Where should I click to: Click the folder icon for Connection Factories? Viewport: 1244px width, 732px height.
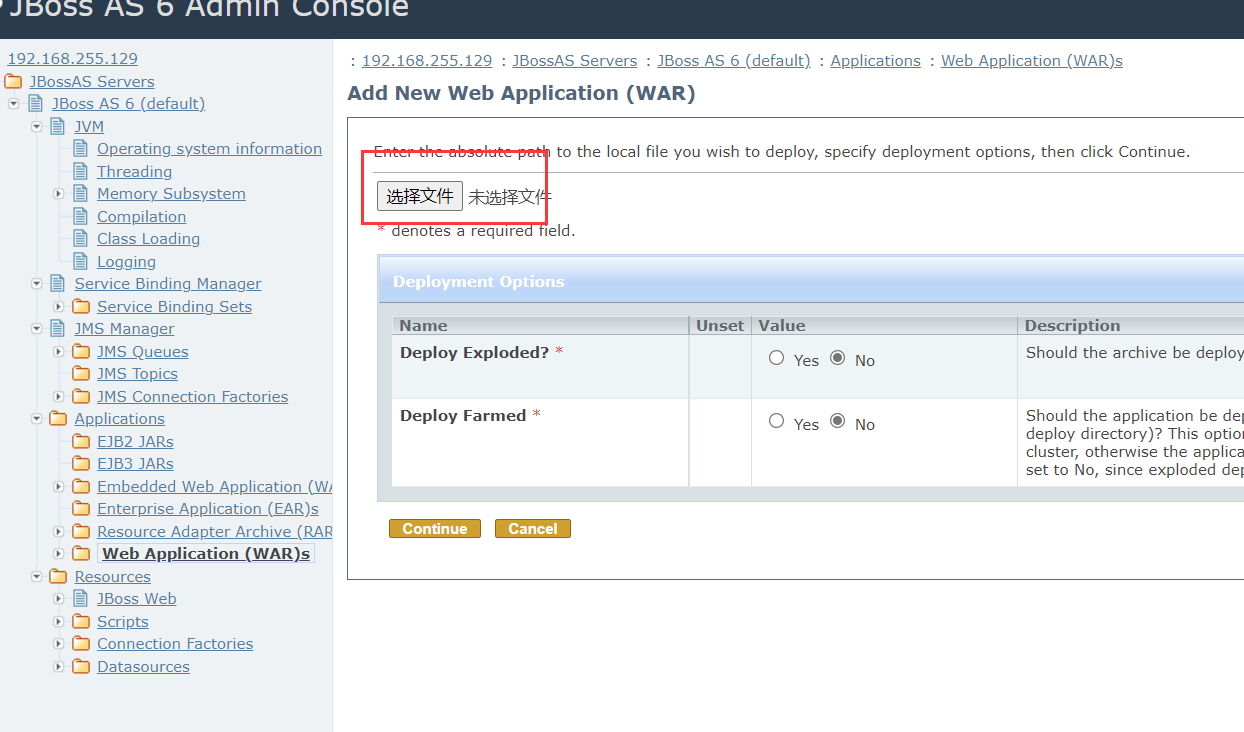[x=81, y=643]
